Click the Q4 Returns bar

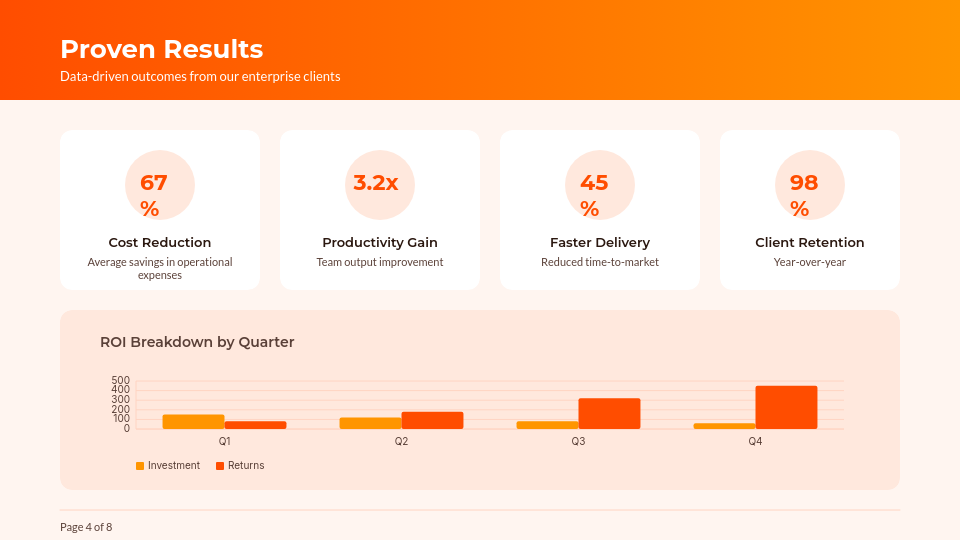coord(786,408)
